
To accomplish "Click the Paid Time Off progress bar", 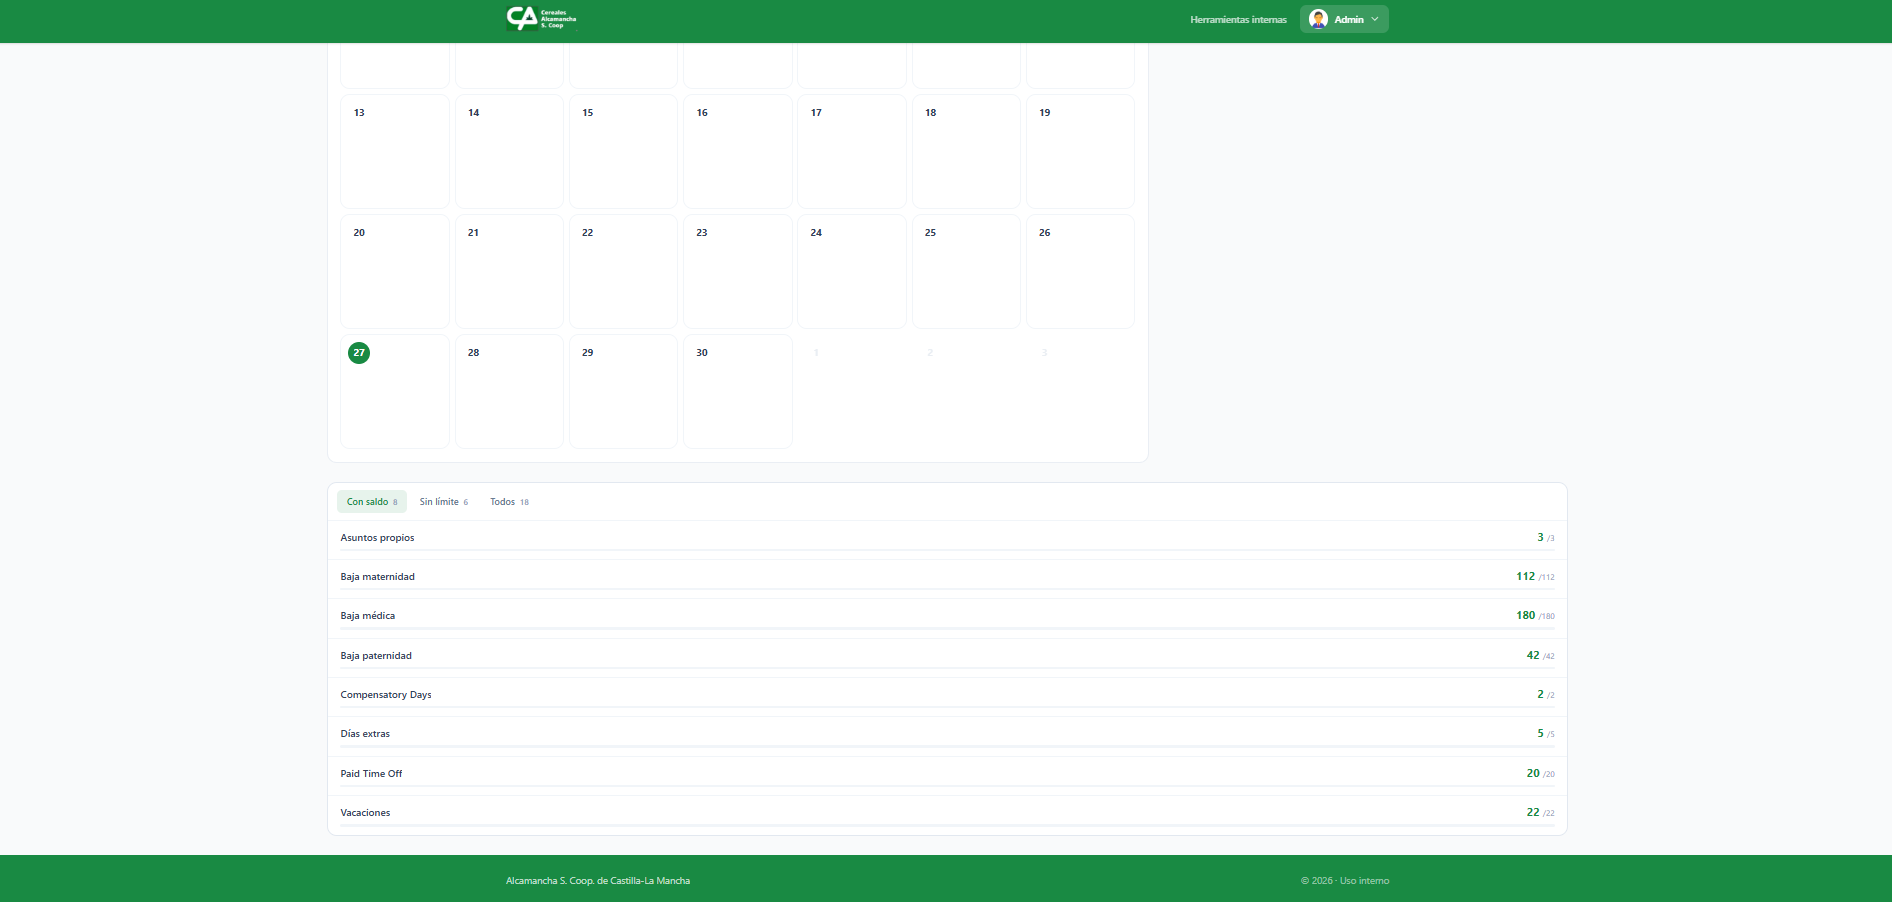I will point(946,786).
